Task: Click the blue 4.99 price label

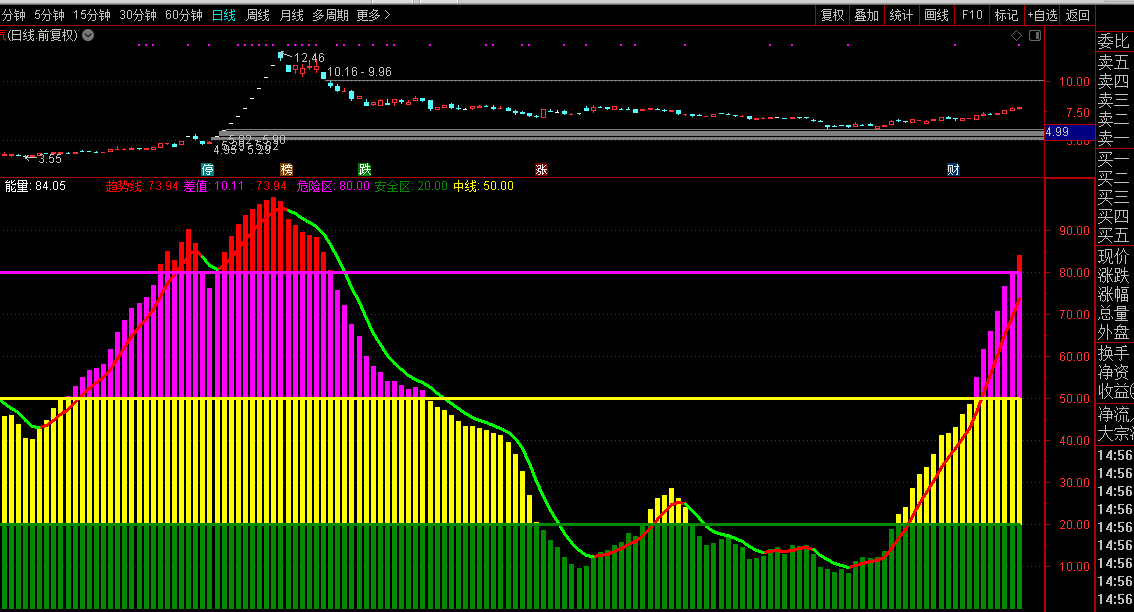Action: coord(1057,131)
